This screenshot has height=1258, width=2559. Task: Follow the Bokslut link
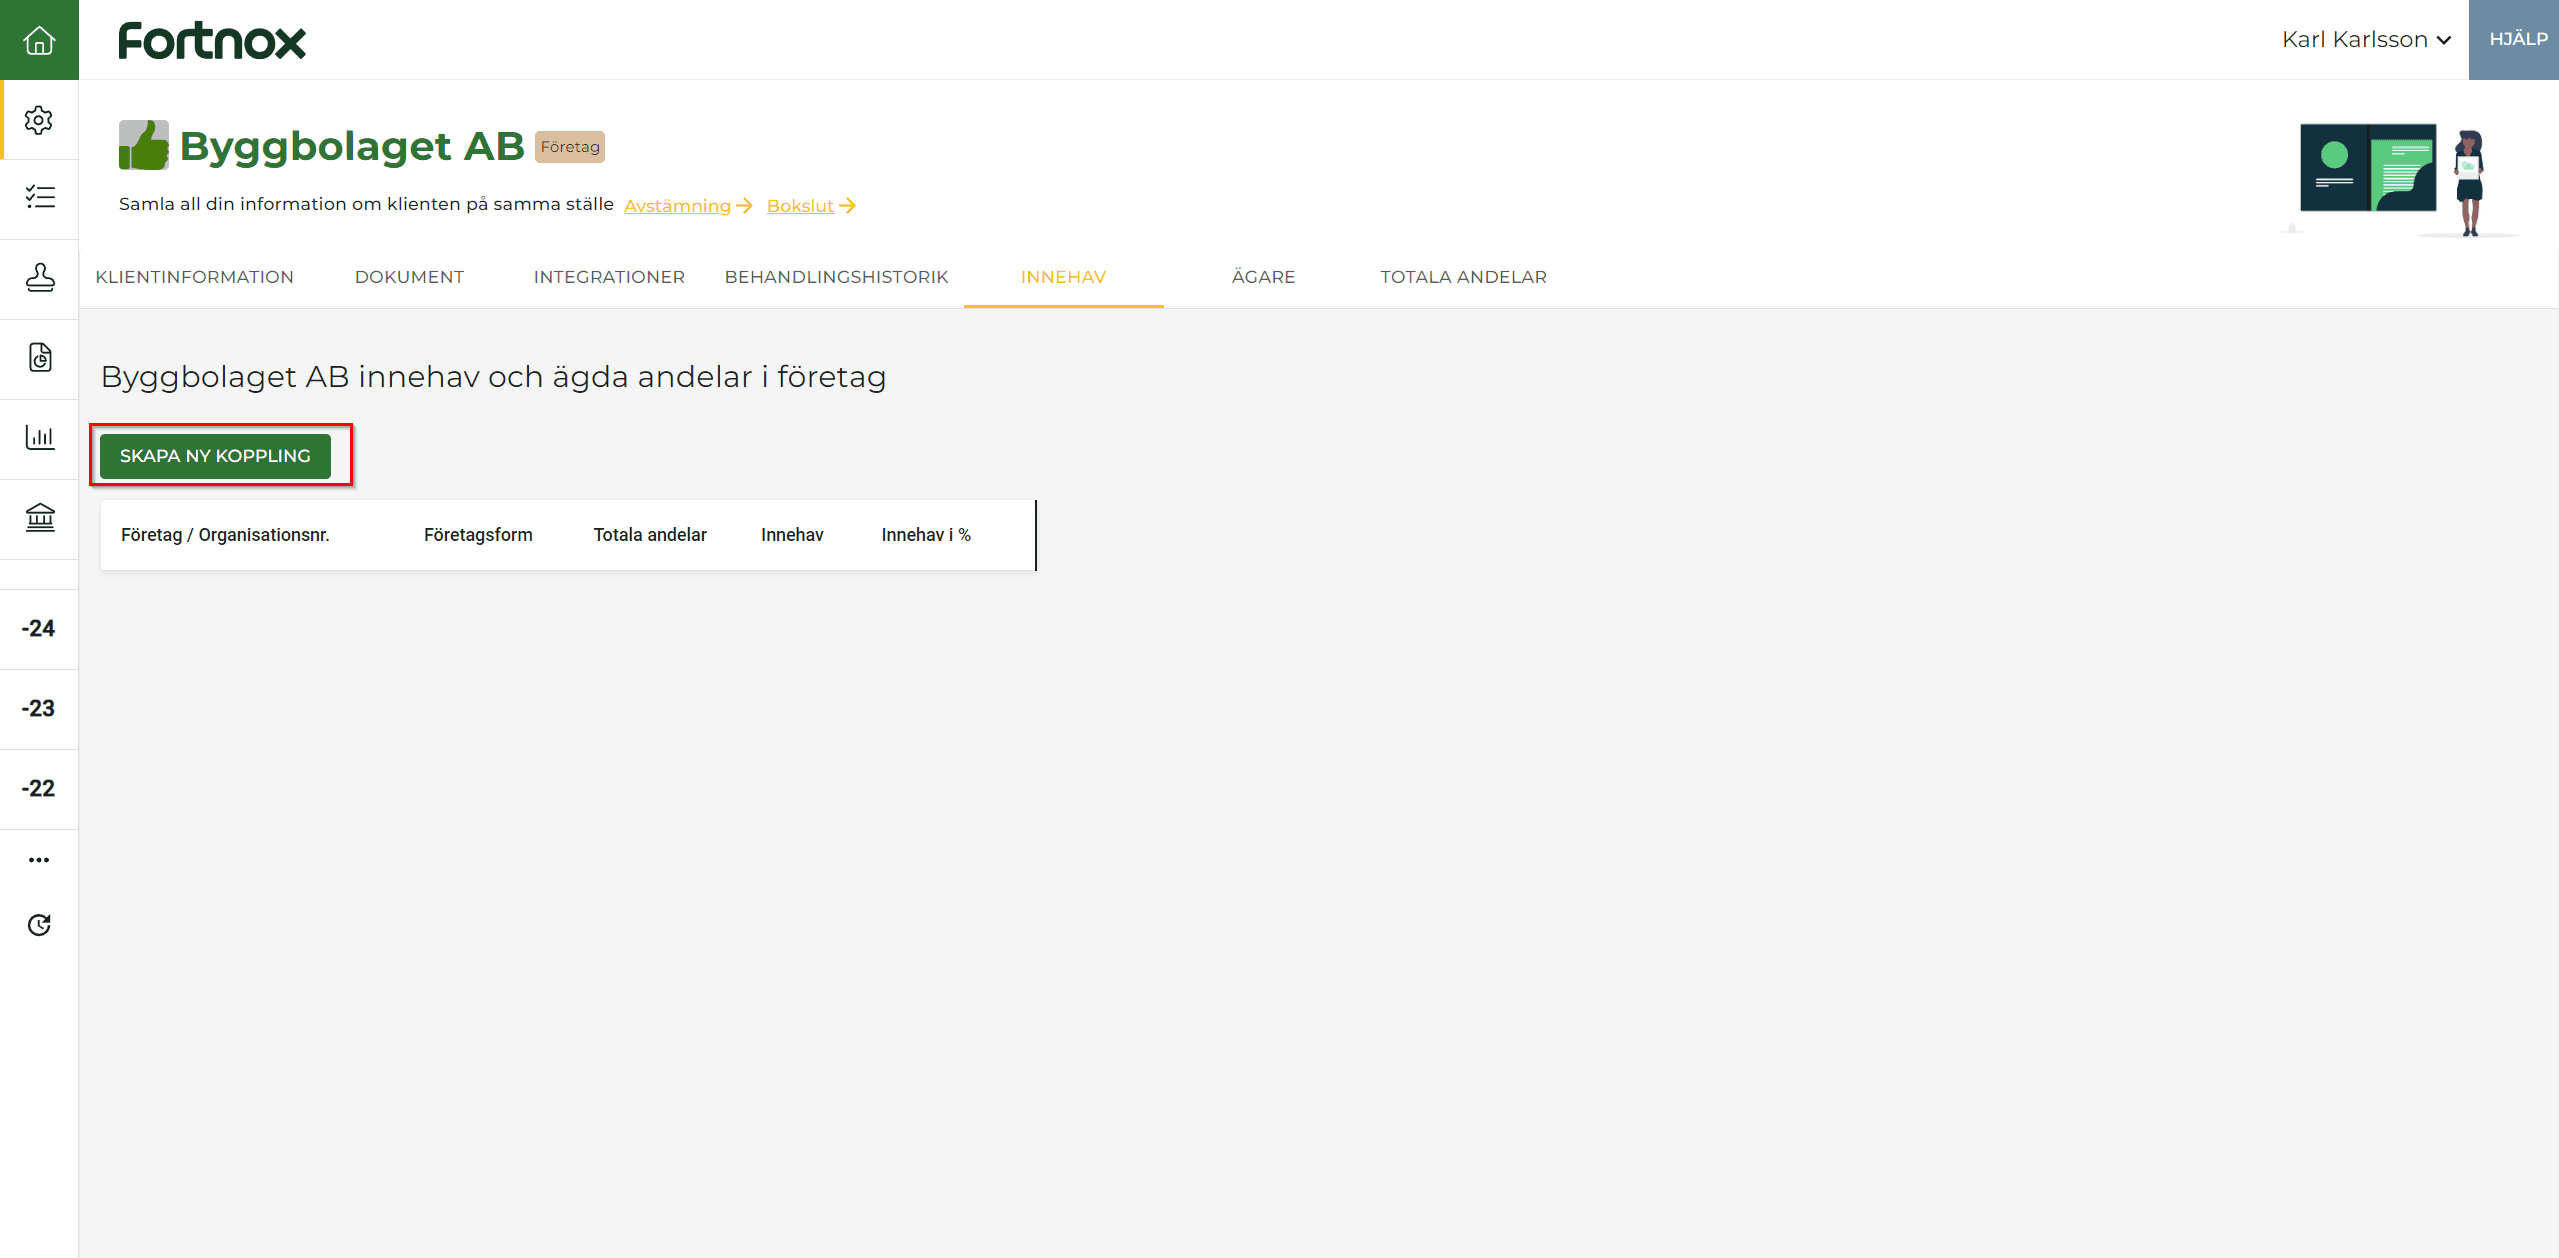click(x=811, y=206)
